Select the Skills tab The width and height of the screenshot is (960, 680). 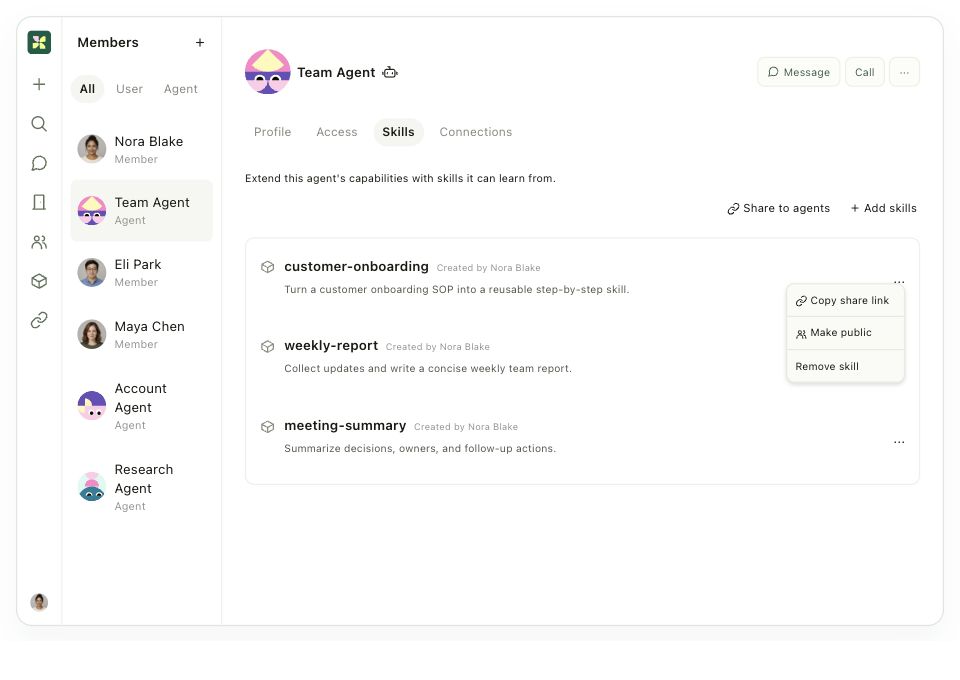click(x=399, y=132)
